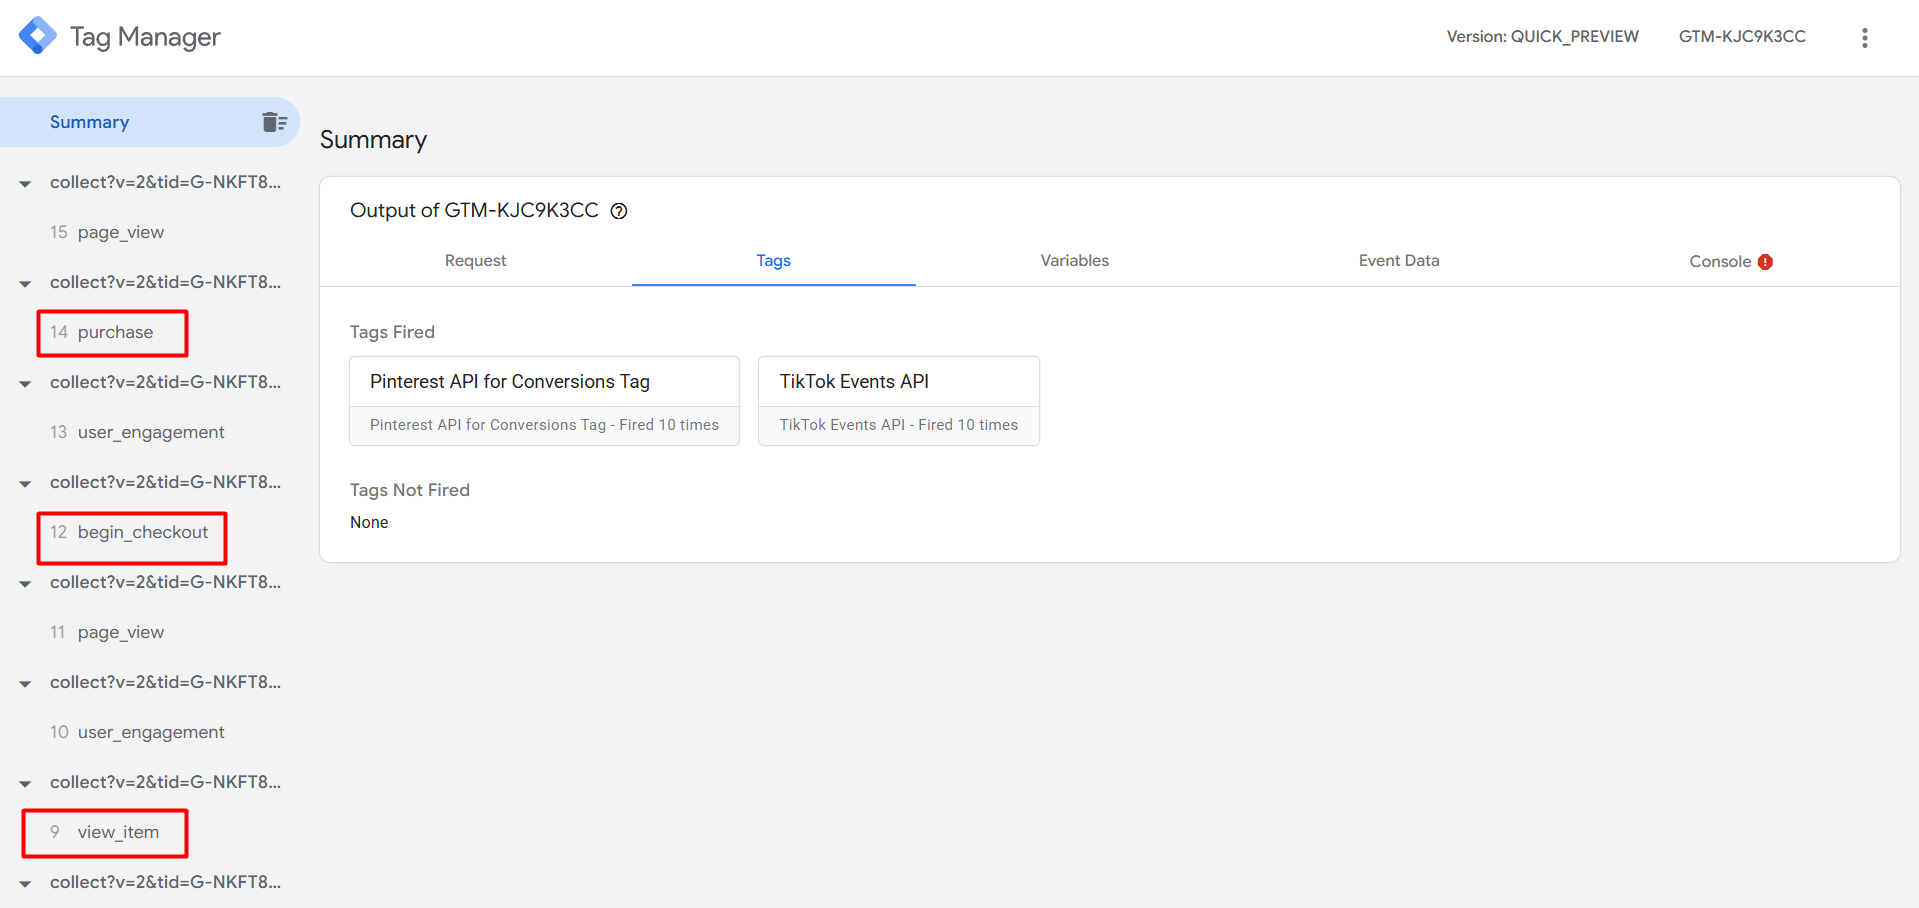Collapse the request group above begin_checkout
Viewport: 1919px width, 908px height.
(25, 483)
